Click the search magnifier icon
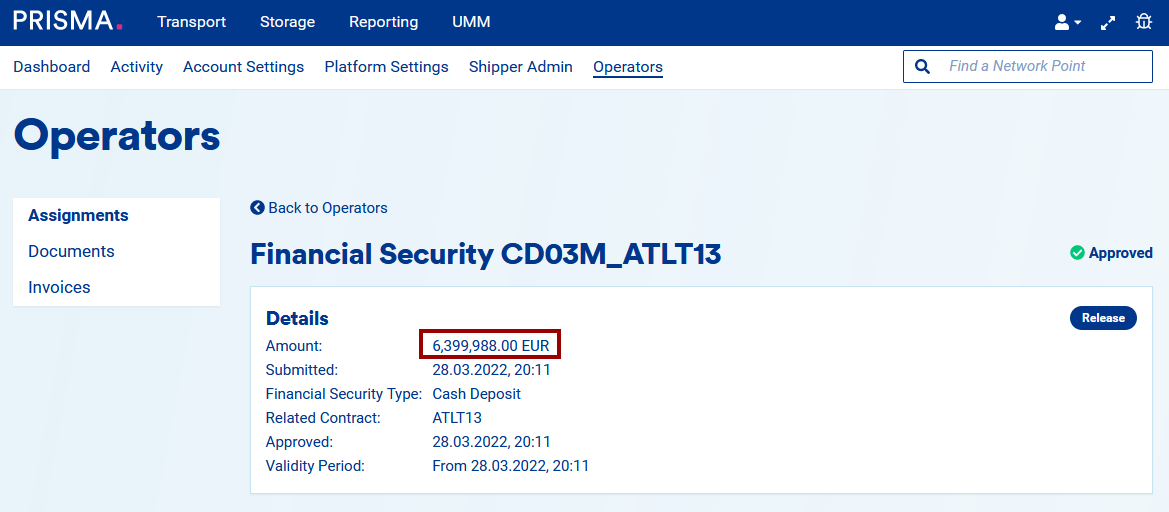The width and height of the screenshot is (1169, 512). (x=923, y=67)
